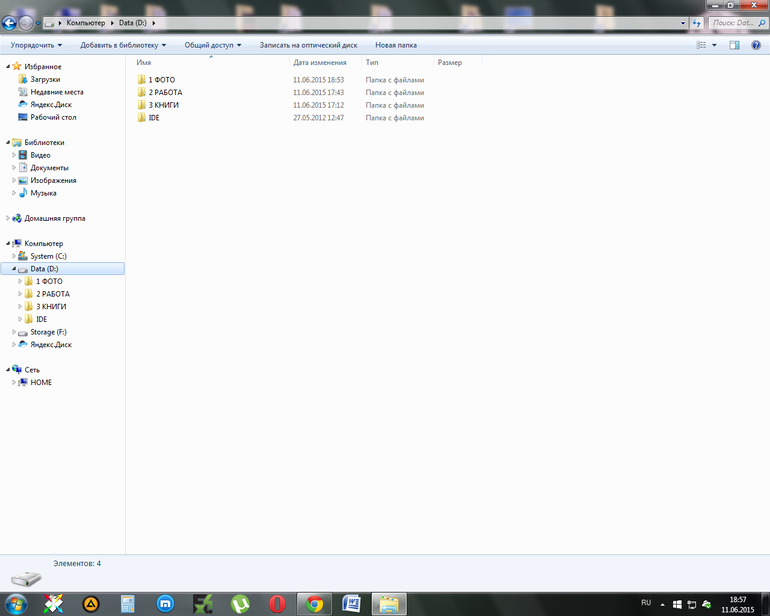This screenshot has width=770, height=616.
Task: Select the 3 КНИГИ folder in the file list
Action: click(x=164, y=105)
